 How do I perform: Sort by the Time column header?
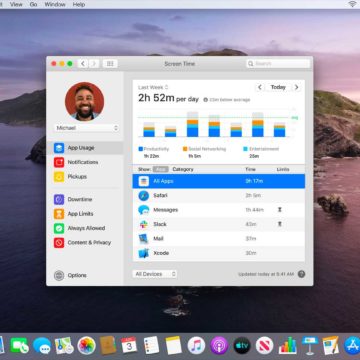point(250,169)
